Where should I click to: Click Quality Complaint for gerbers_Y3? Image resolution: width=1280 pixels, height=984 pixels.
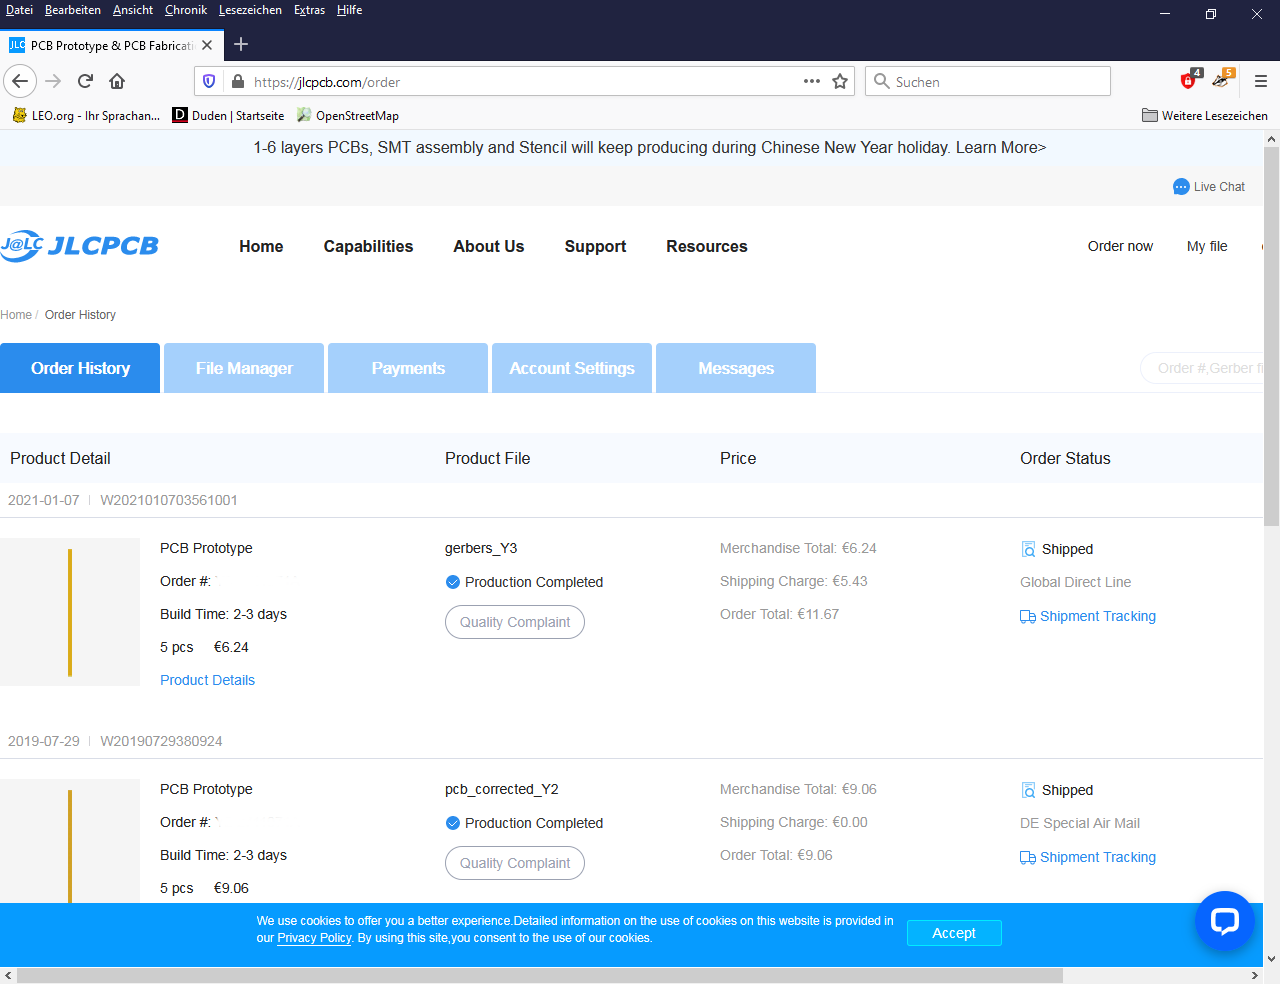click(x=515, y=622)
